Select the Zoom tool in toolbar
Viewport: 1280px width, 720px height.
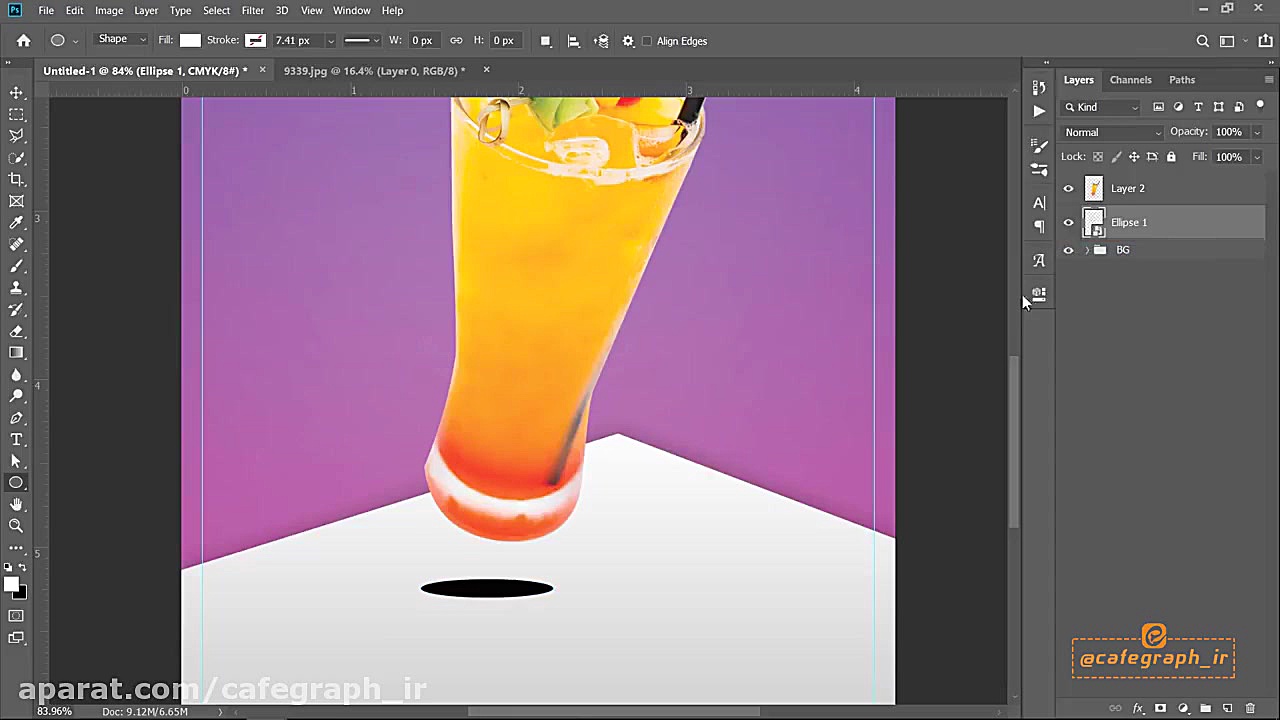(x=16, y=526)
